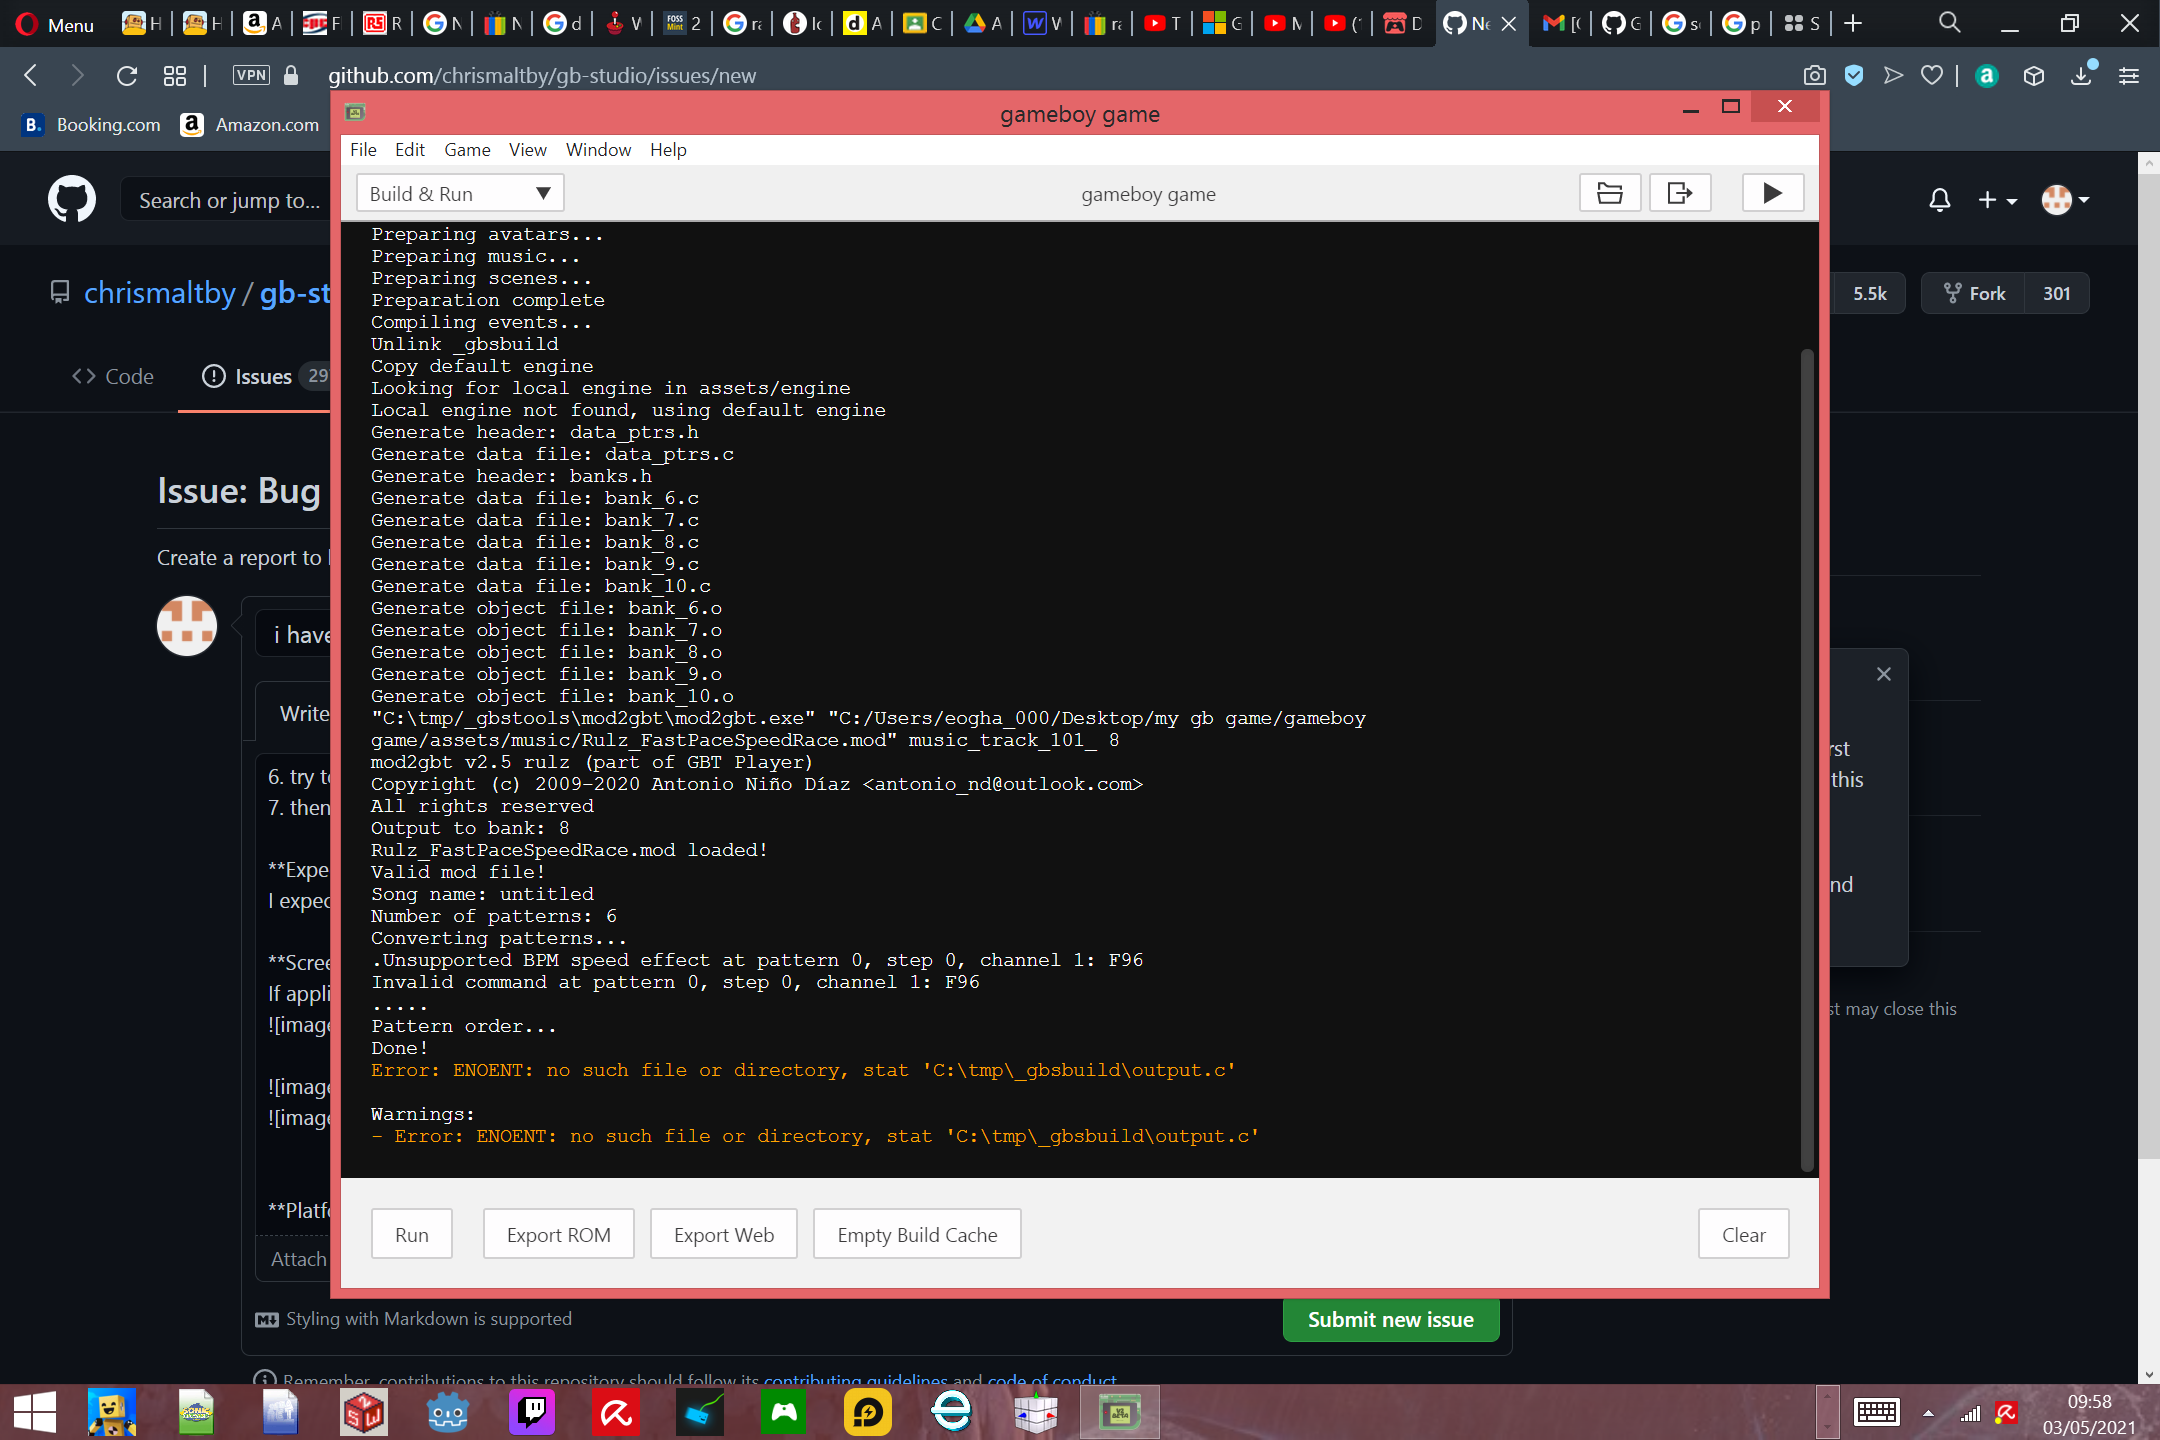
Task: Click the browser snapshot camera icon
Action: tap(1814, 75)
